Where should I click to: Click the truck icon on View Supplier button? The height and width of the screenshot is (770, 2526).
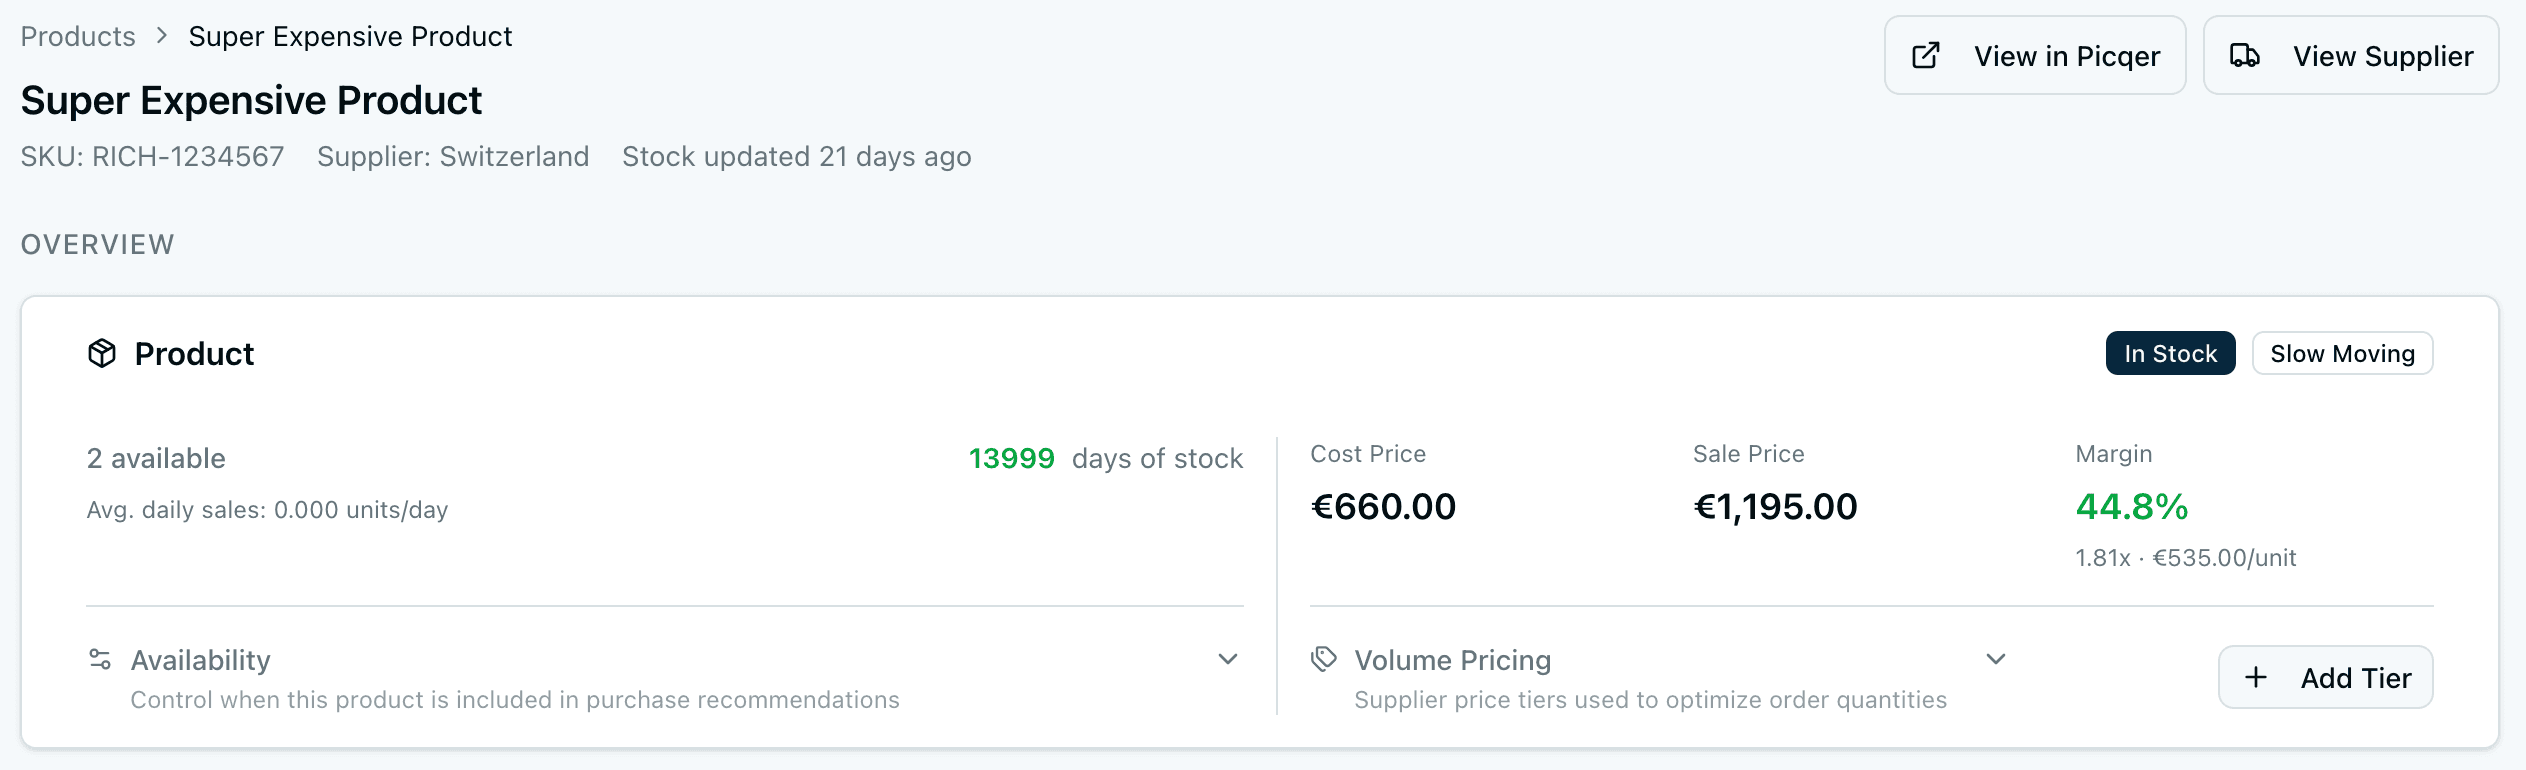pos(2244,55)
